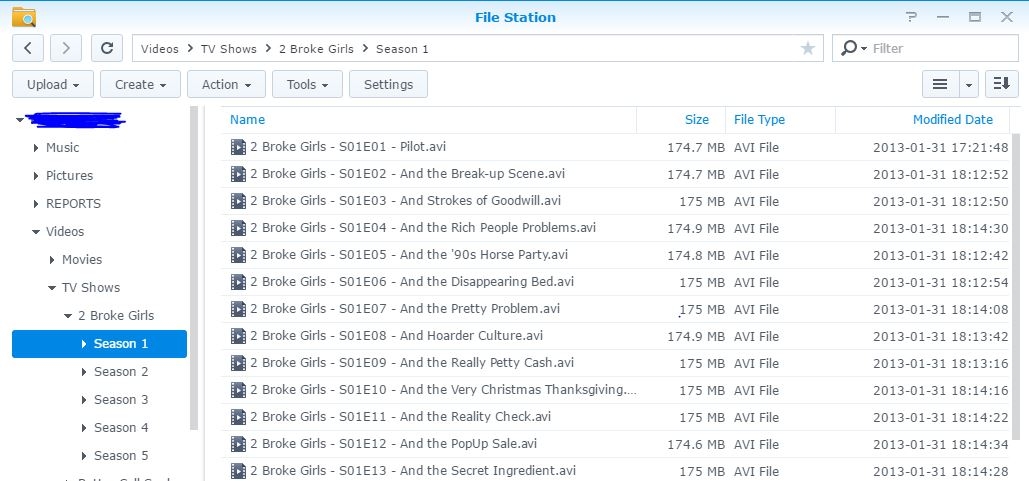Open the Upload dropdown menu
The height and width of the screenshot is (481, 1029).
pos(53,84)
